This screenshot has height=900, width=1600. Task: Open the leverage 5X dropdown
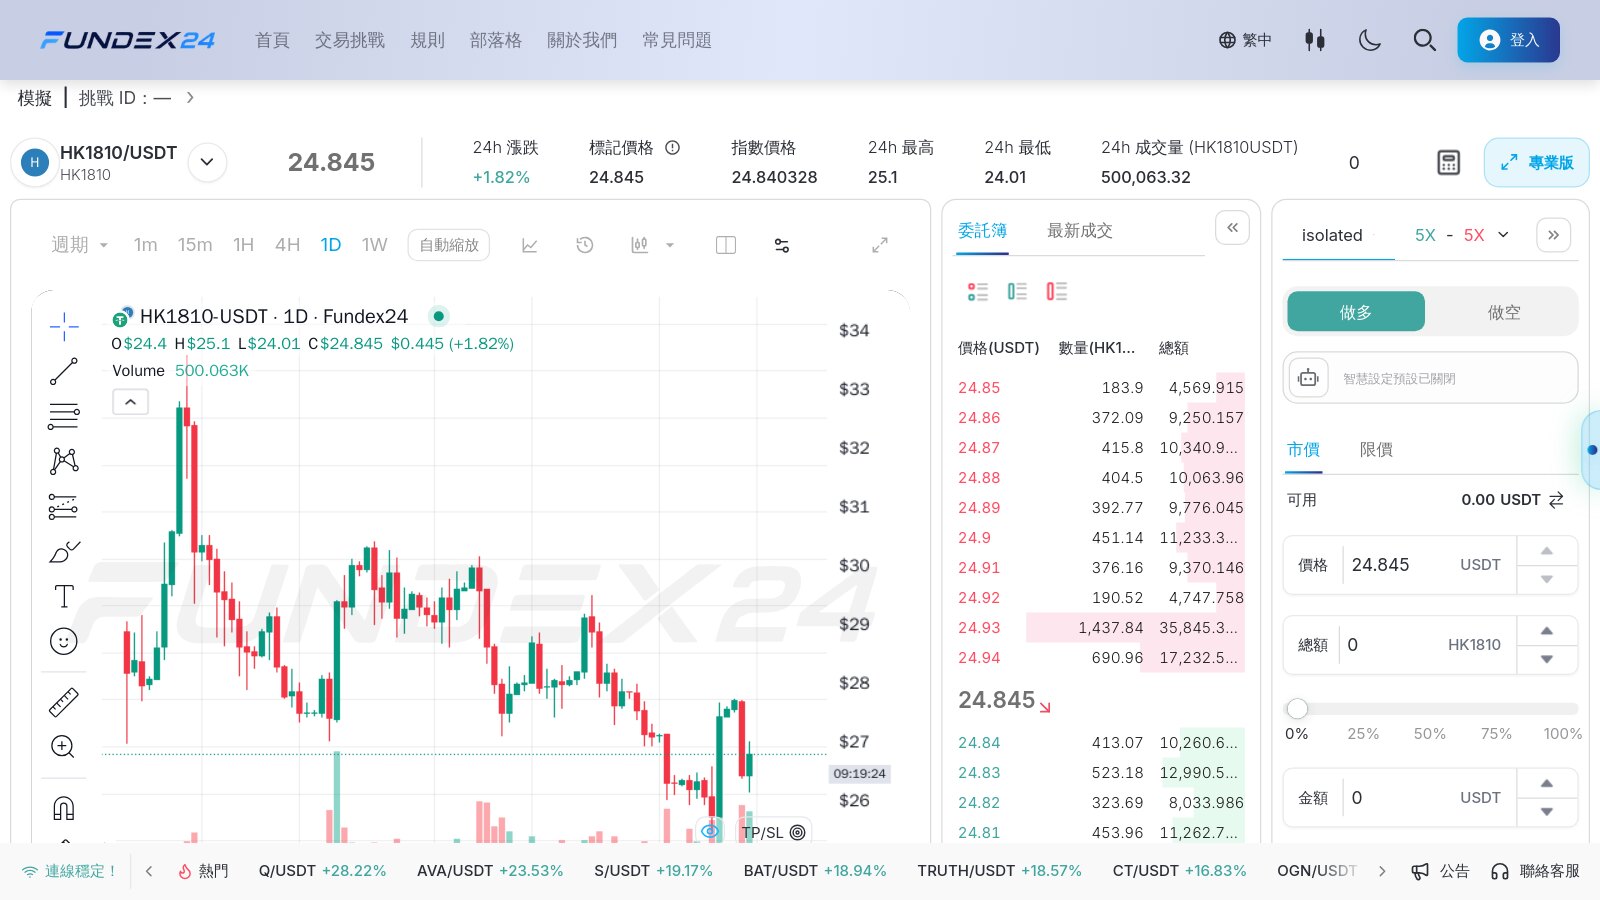click(1460, 235)
